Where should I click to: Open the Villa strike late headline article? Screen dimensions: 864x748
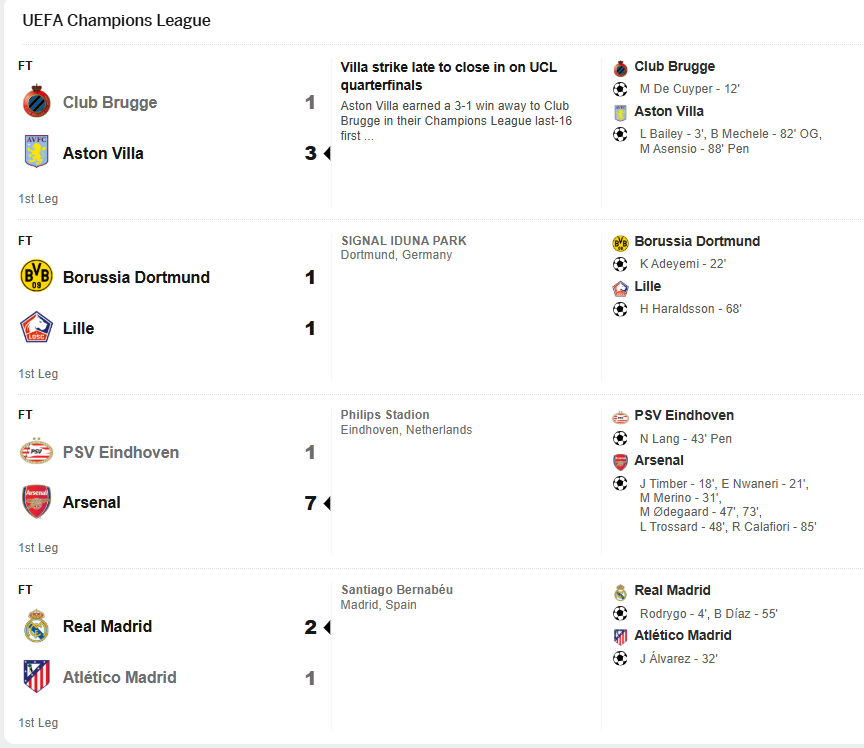point(449,76)
